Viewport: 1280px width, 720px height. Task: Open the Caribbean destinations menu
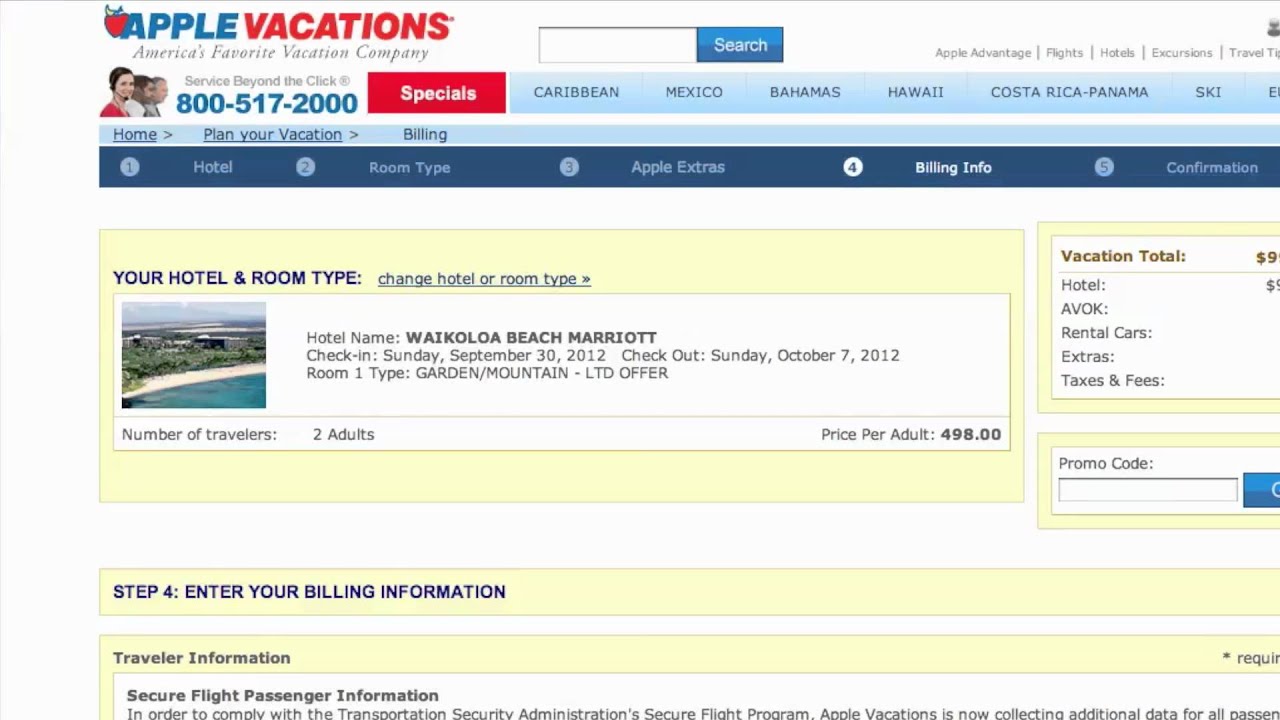pyautogui.click(x=576, y=92)
